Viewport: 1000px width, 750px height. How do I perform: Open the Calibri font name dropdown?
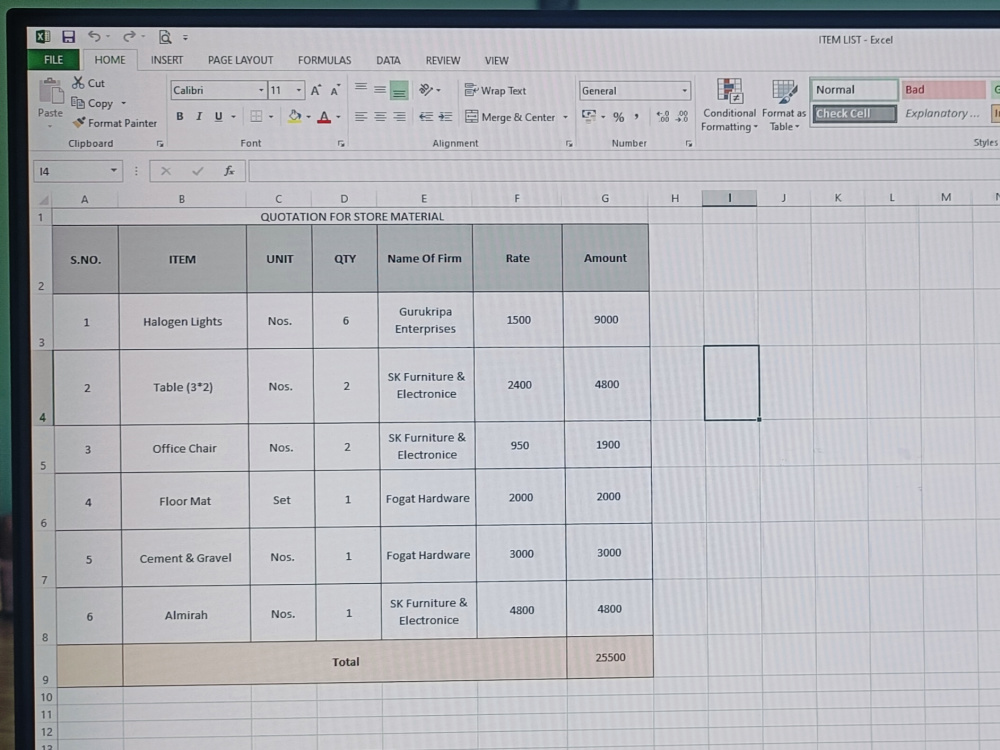[x=261, y=91]
